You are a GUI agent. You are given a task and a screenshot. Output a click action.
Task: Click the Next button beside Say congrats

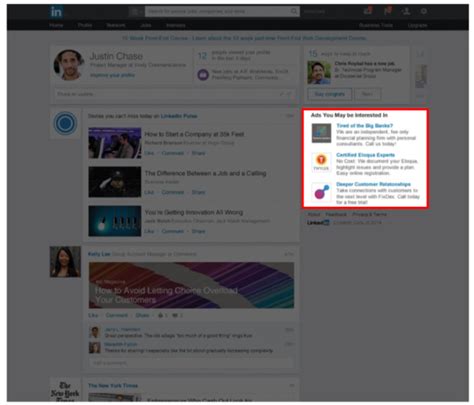coord(367,94)
